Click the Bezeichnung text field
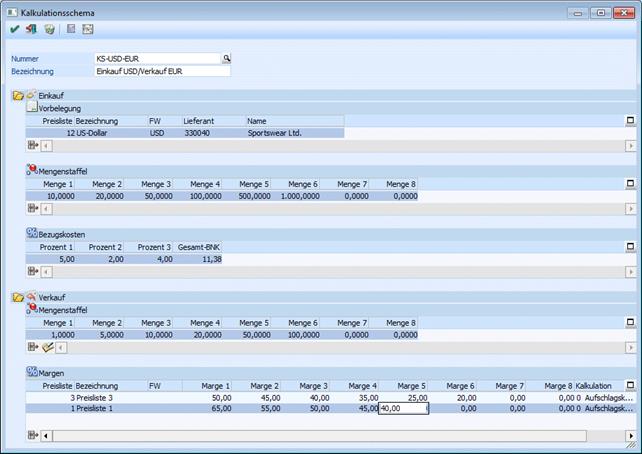Screen dimensions: 642x454 [161, 72]
